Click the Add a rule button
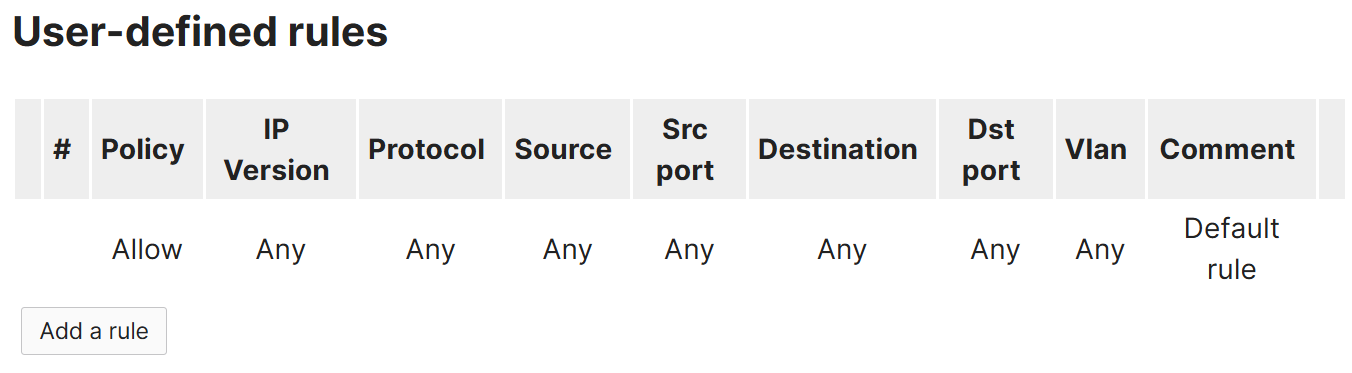 94,331
